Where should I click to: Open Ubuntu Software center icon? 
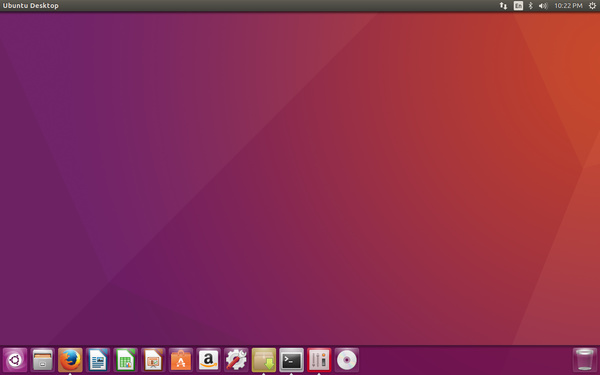tap(181, 360)
